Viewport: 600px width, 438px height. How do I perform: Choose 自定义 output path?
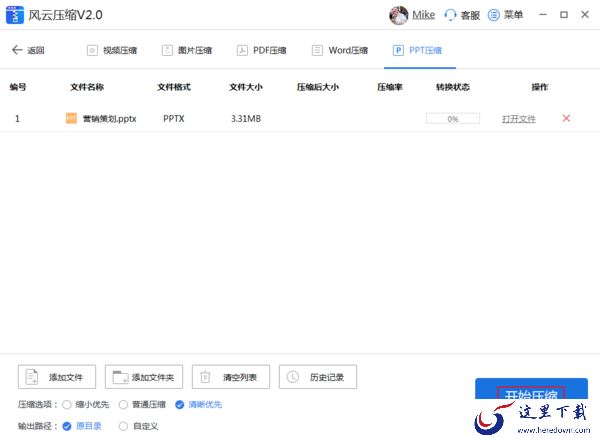click(139, 426)
